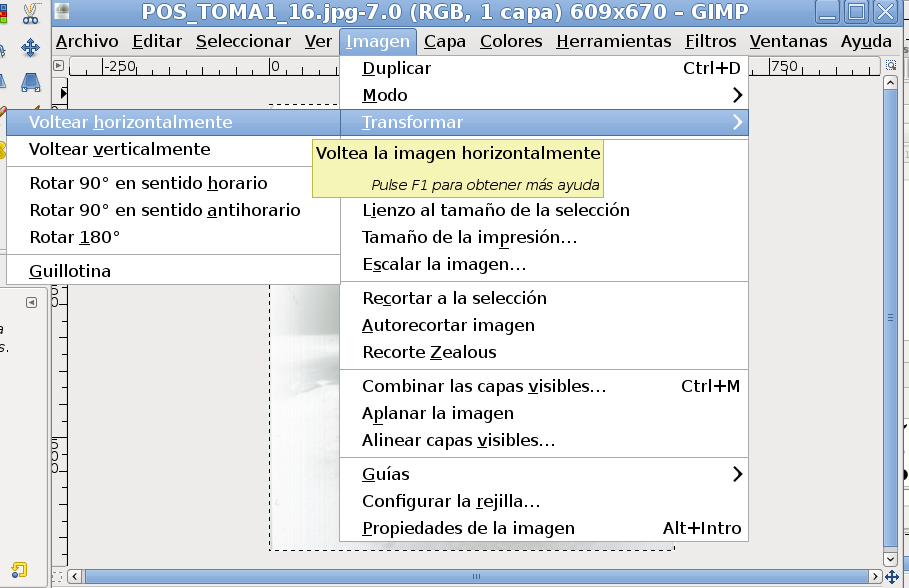This screenshot has height=588, width=909.
Task: Select the Perspective tool in toolbox
Action: 31,82
